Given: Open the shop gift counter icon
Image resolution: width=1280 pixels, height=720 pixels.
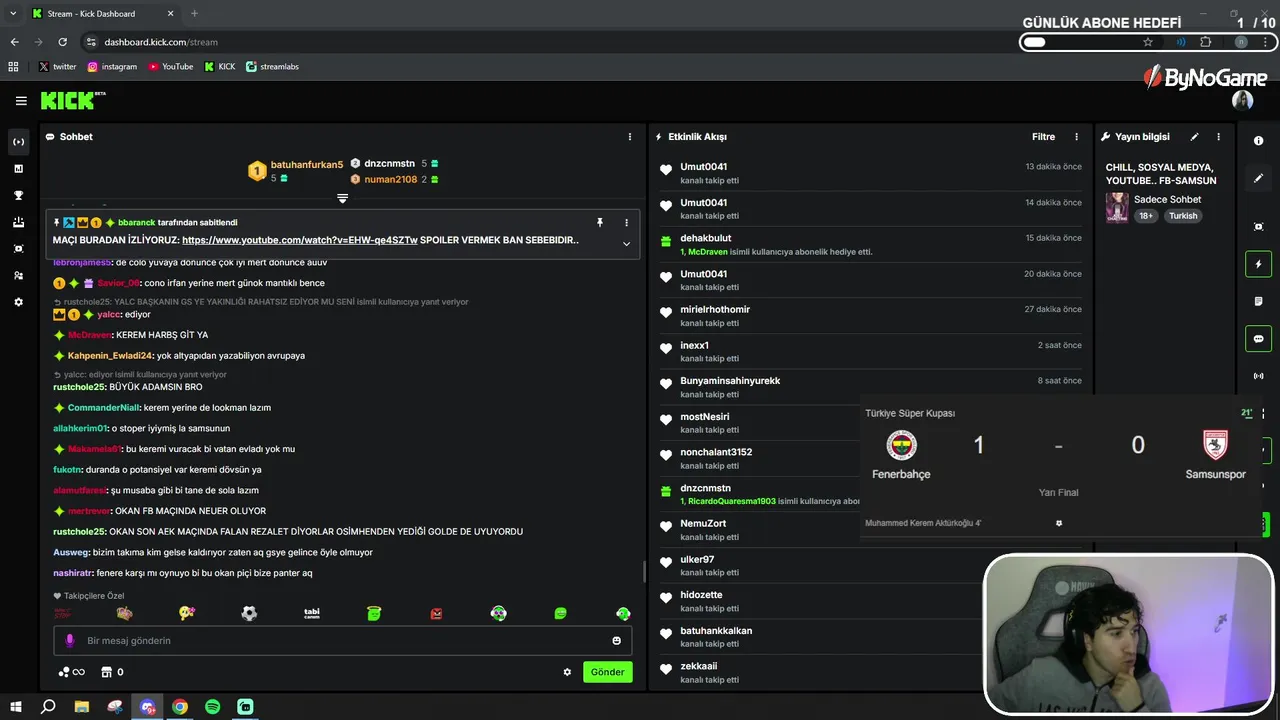Looking at the screenshot, I should (x=113, y=672).
